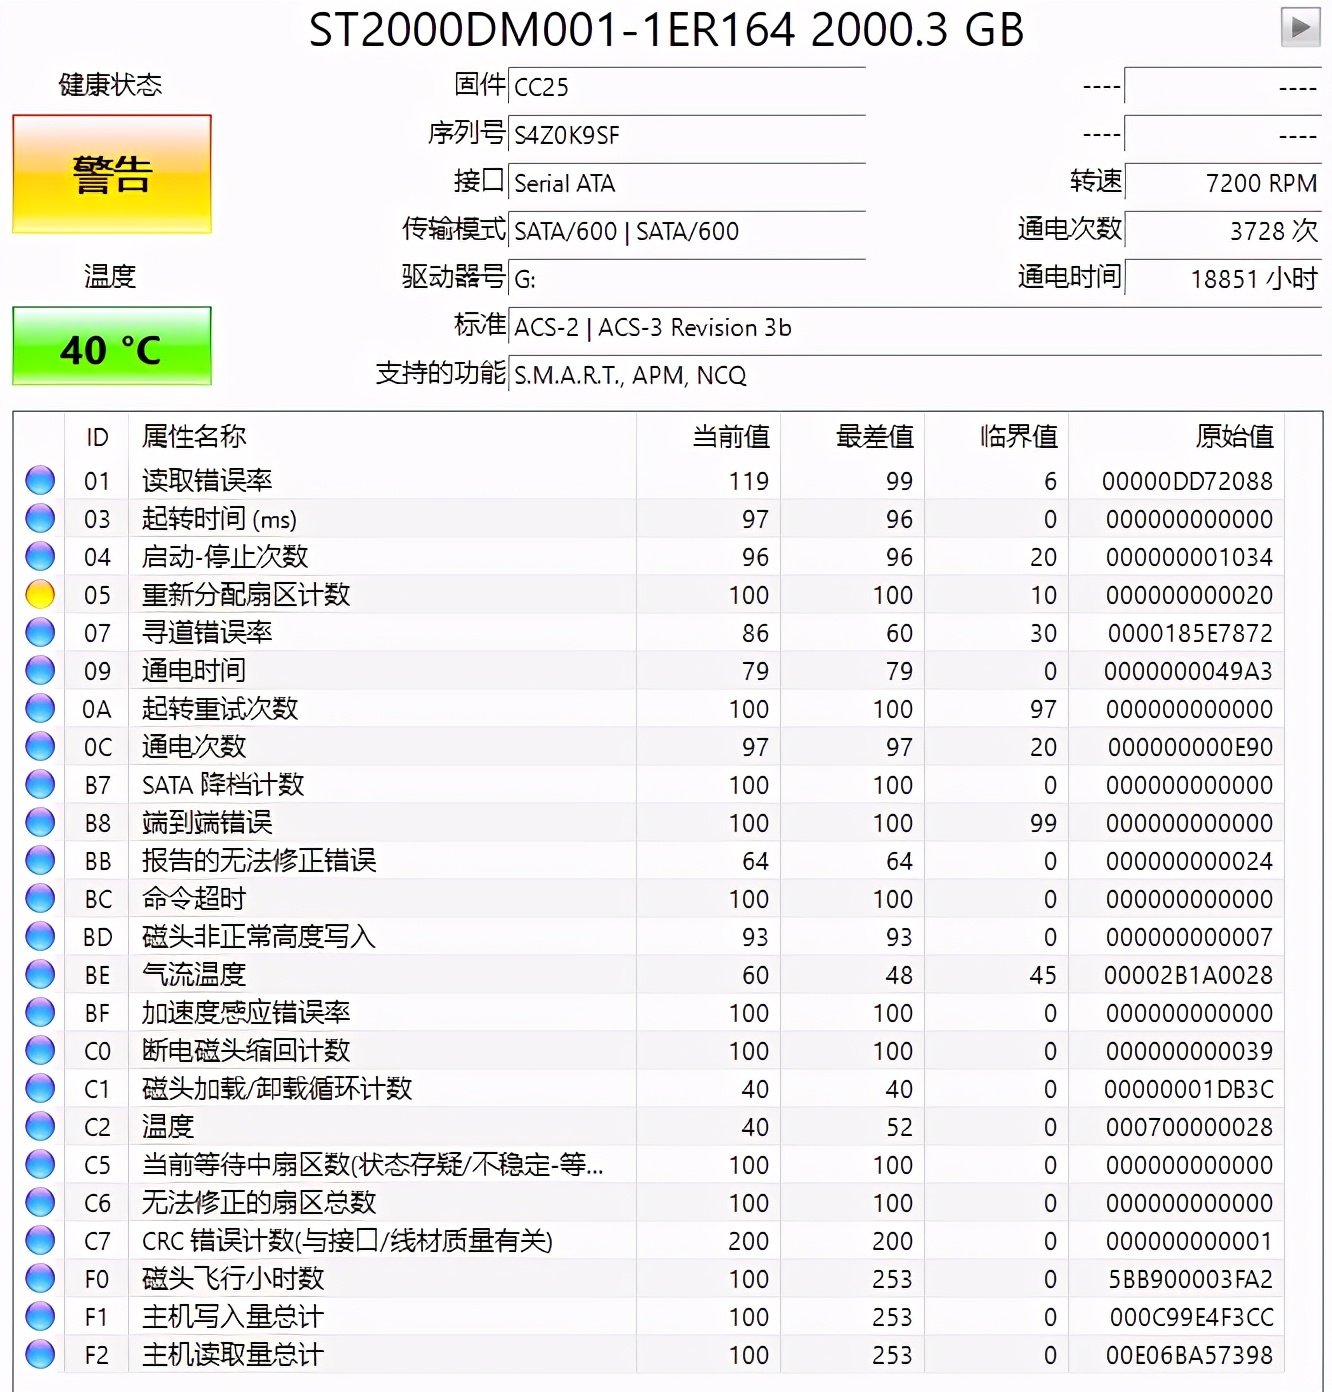Select the CRC 错误计数 attribute name
The width and height of the screenshot is (1332, 1392).
[347, 1241]
